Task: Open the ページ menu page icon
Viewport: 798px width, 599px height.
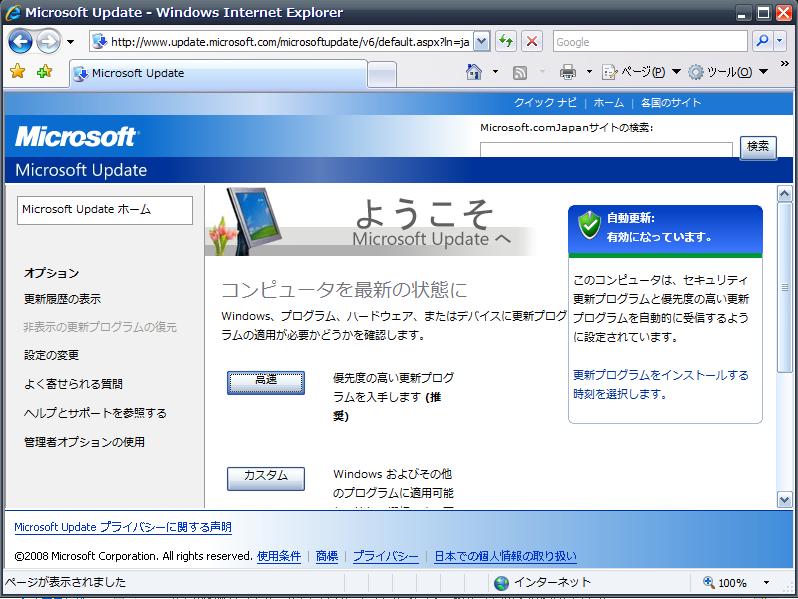Action: point(610,73)
